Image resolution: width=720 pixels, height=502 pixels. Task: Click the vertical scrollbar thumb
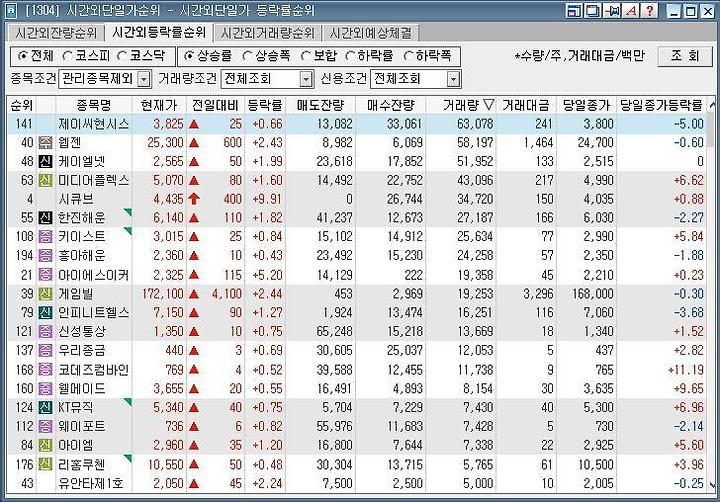711,130
